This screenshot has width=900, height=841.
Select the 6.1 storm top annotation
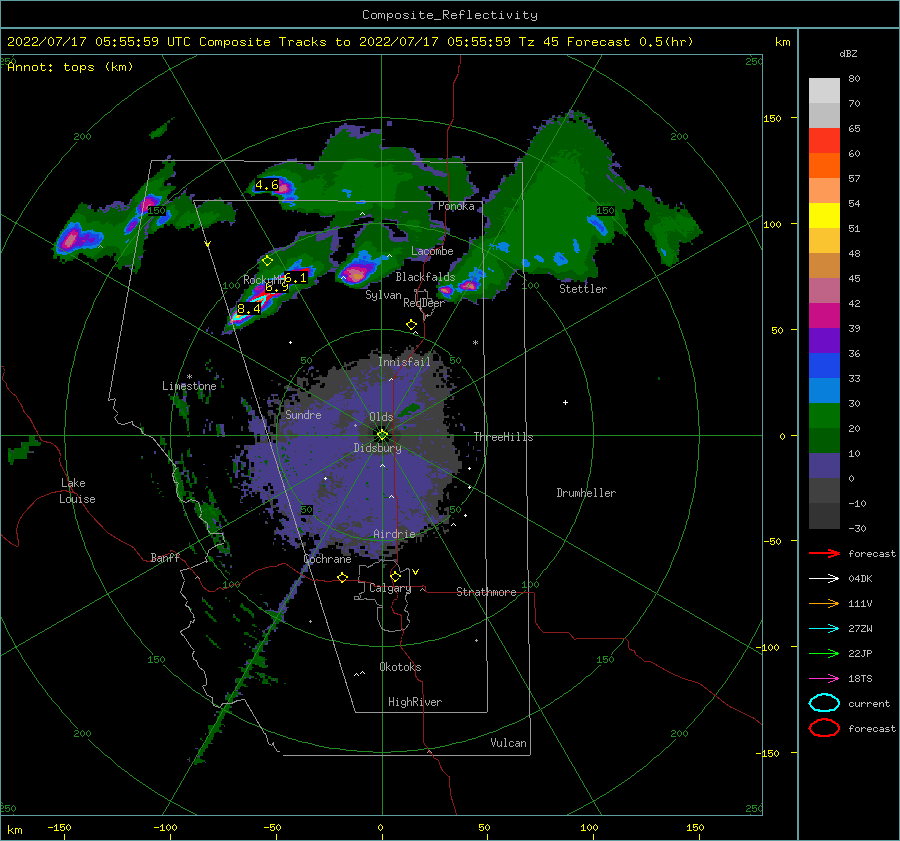click(296, 278)
